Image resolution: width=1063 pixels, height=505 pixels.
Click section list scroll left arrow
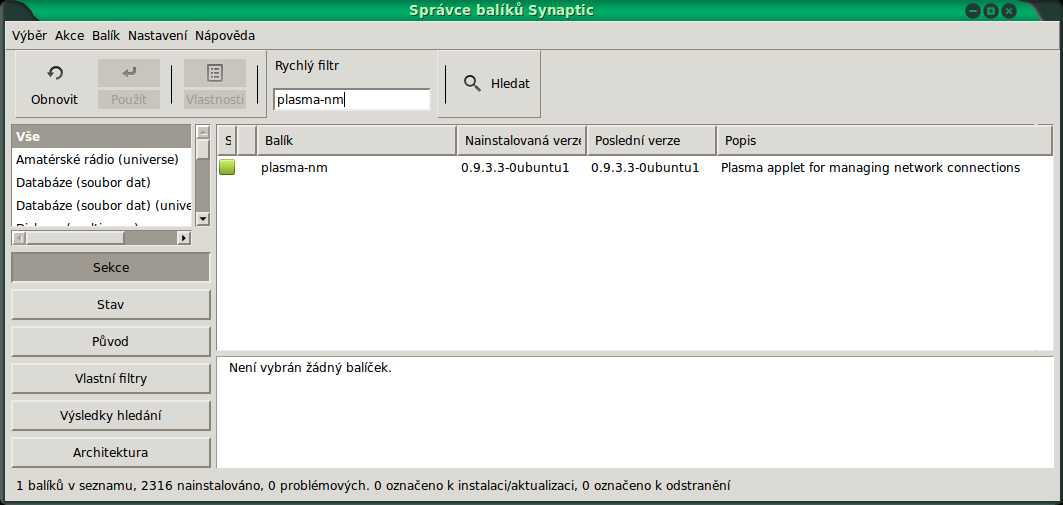(19, 238)
